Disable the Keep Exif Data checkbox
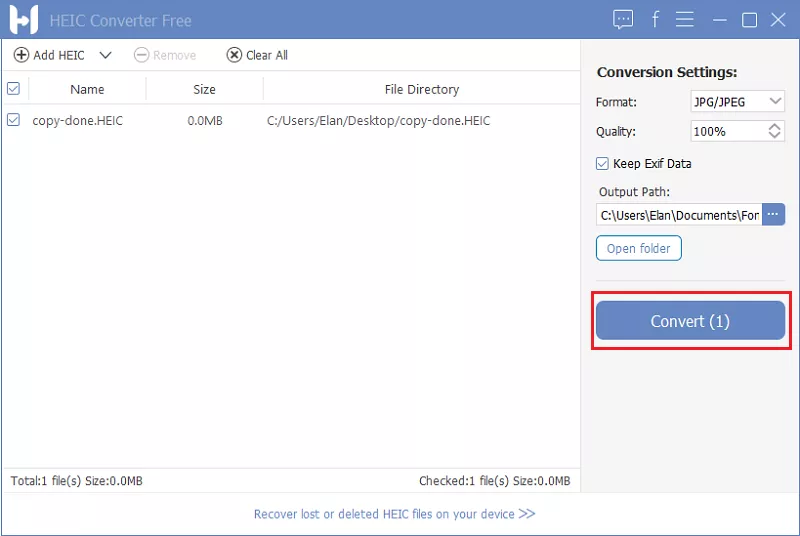 [x=602, y=163]
